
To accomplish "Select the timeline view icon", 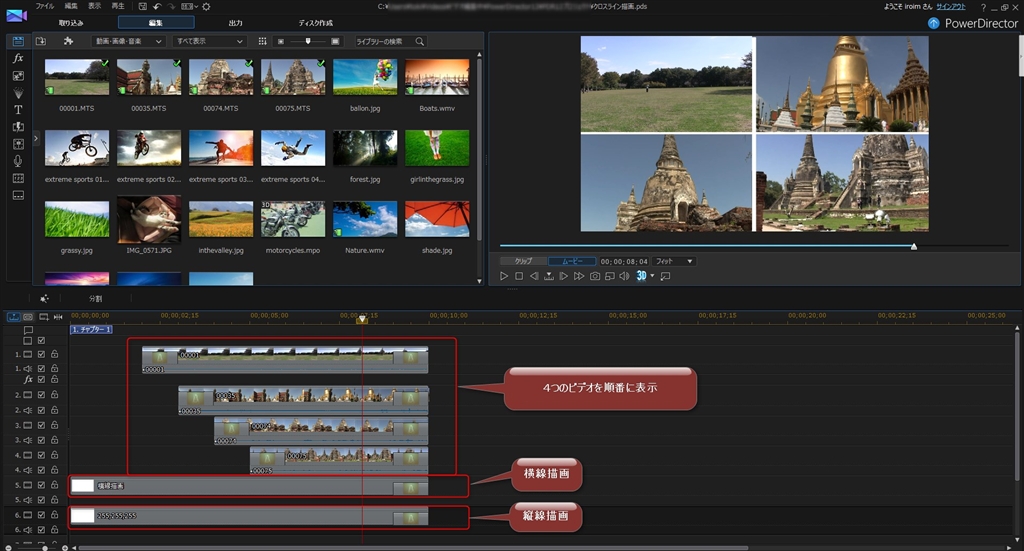I will (13, 317).
